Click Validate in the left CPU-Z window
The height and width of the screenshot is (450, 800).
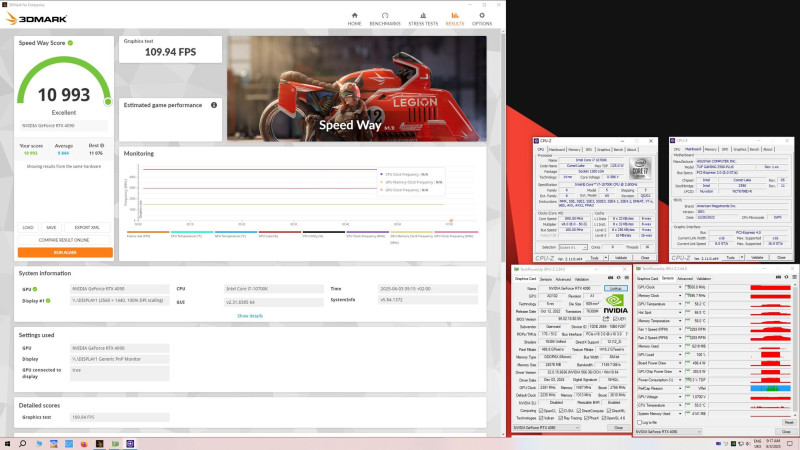click(x=621, y=258)
